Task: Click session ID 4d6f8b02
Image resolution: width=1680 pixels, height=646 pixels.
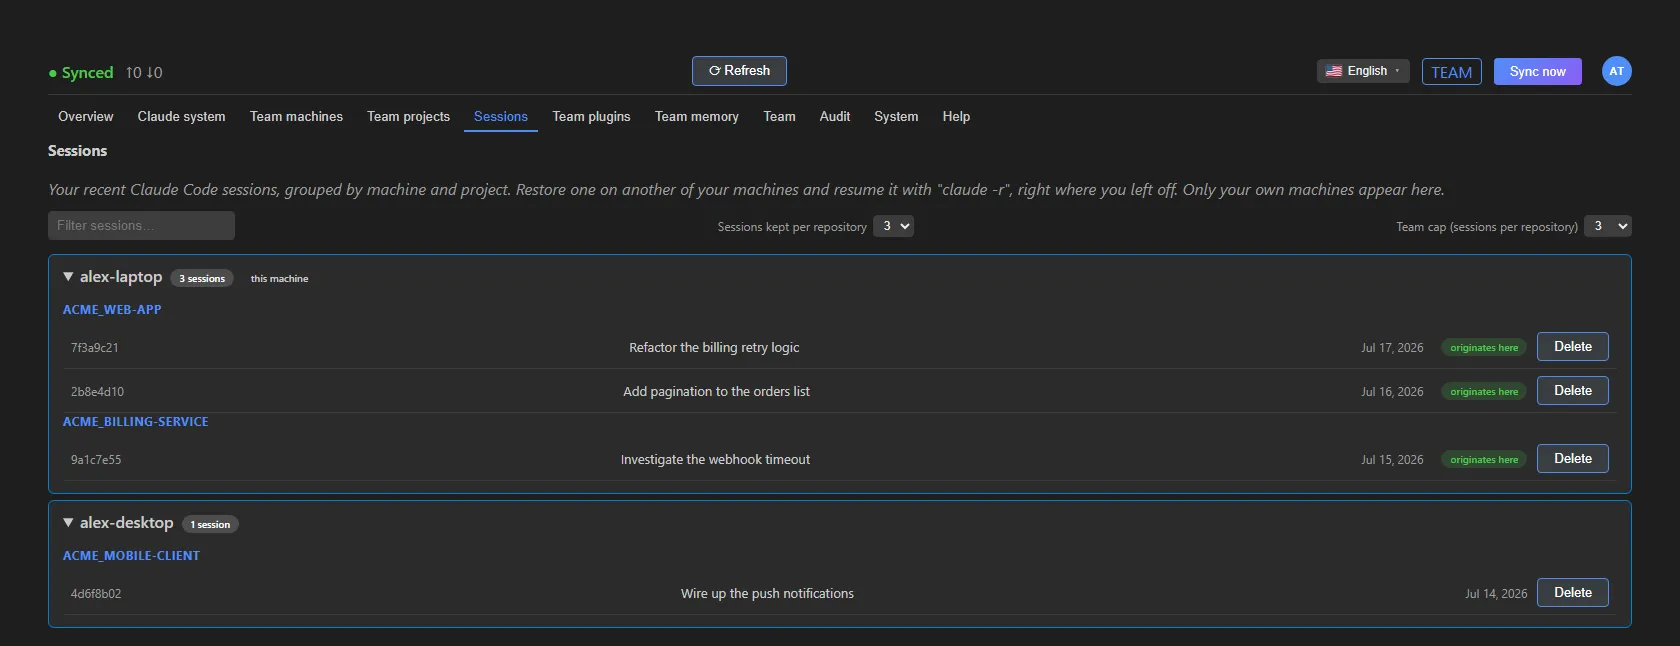Action: coord(96,594)
